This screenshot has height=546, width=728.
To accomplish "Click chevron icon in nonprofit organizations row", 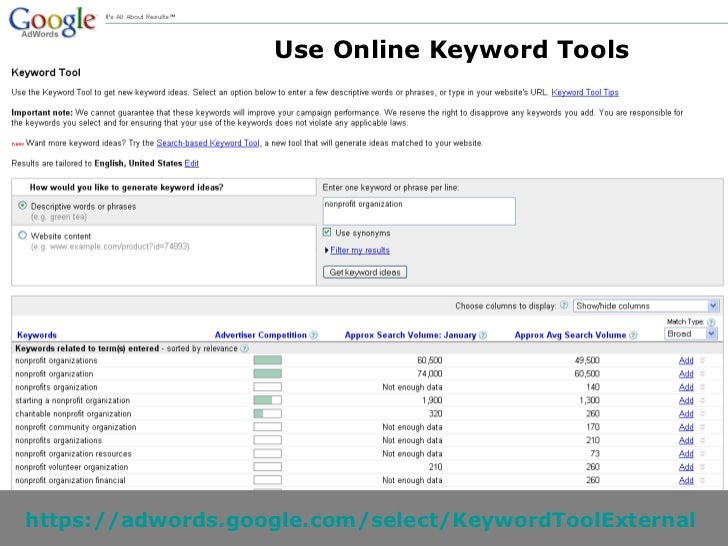I will (x=702, y=360).
